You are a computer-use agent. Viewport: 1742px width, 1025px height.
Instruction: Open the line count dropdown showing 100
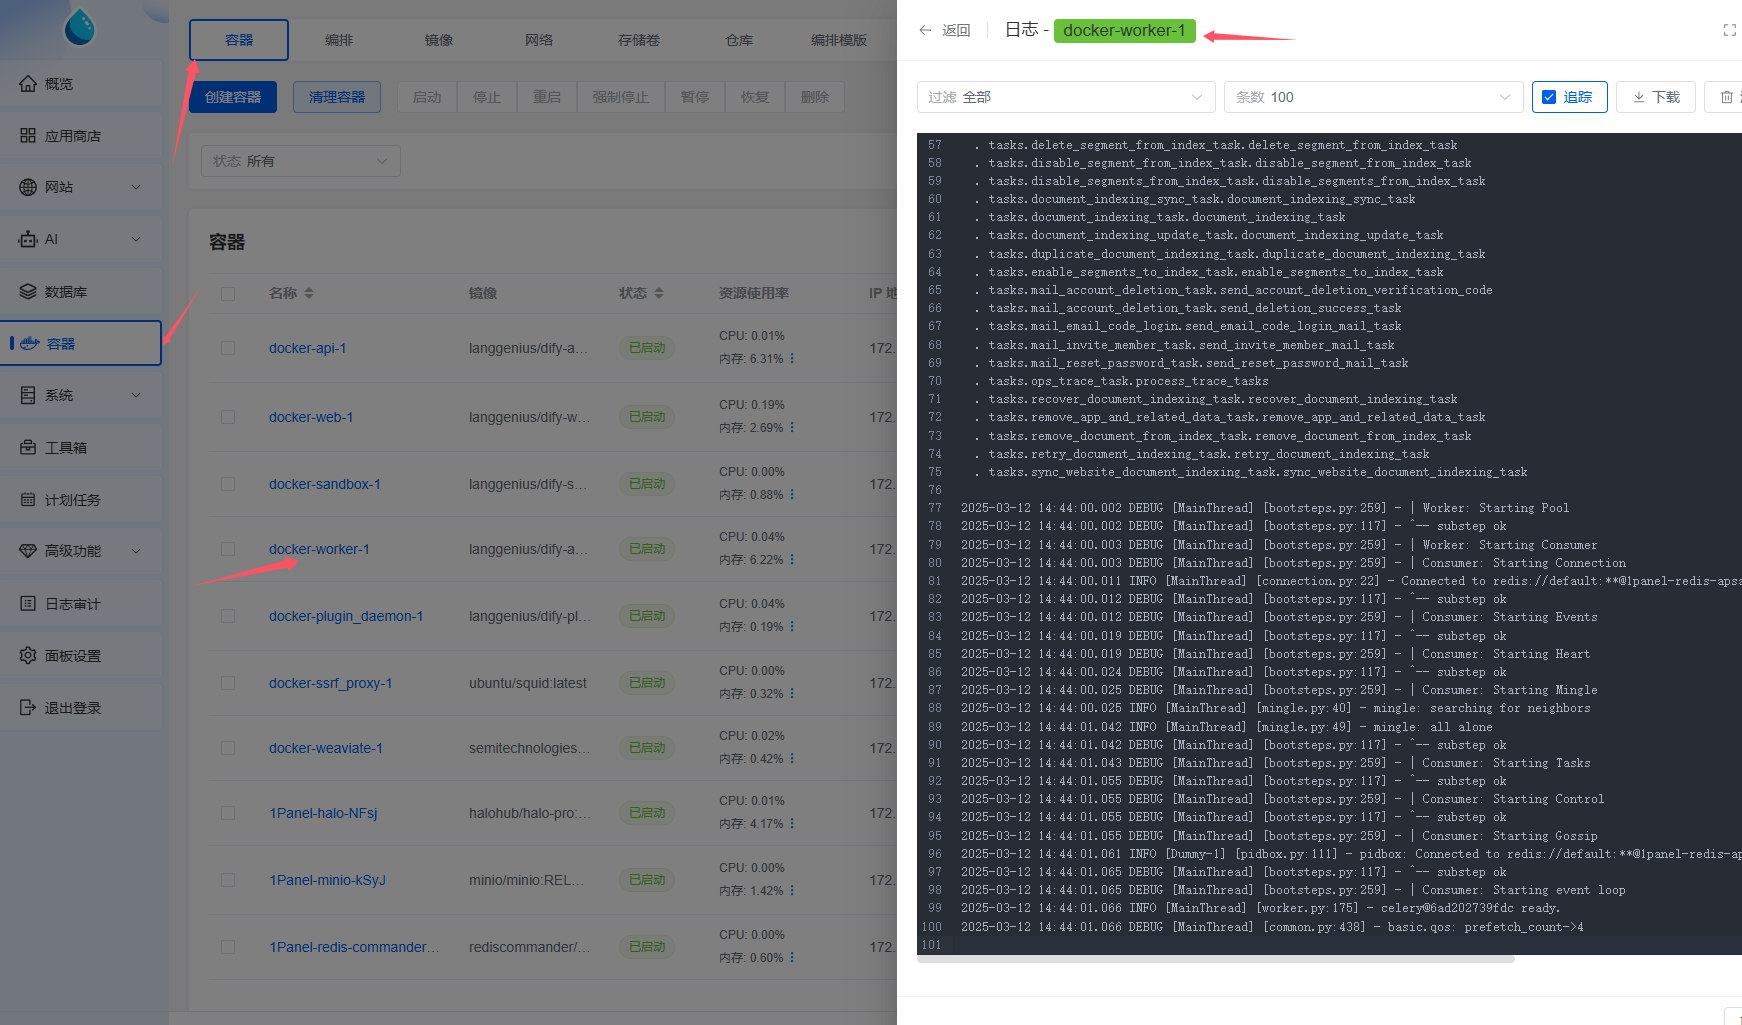1371,97
